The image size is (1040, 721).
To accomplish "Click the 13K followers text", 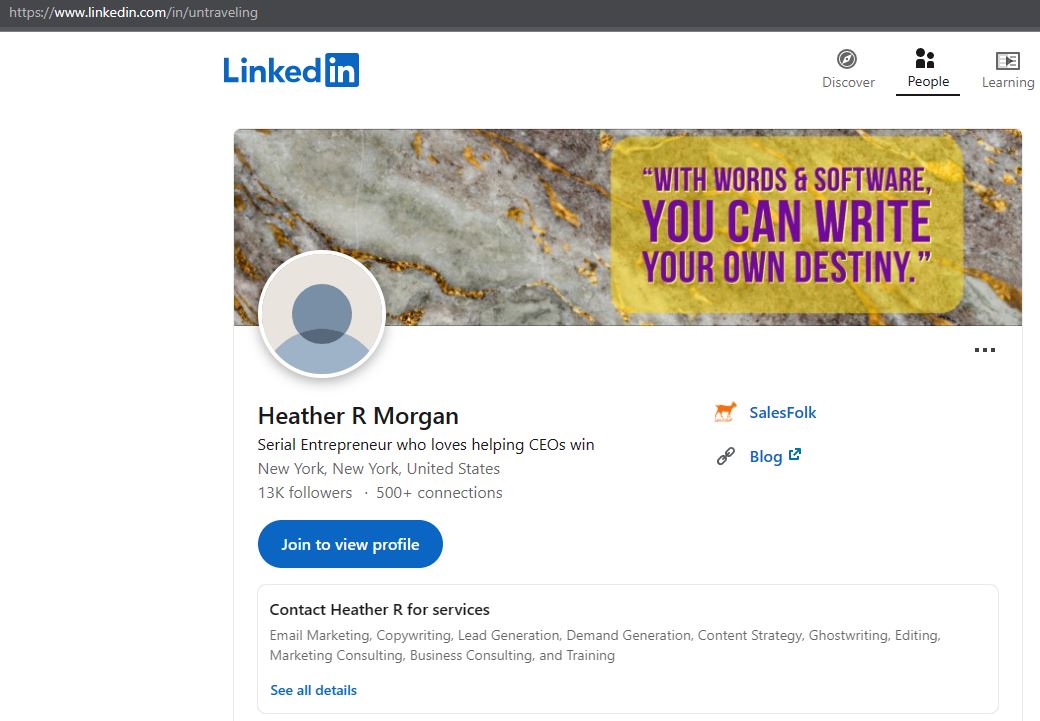I will click(x=305, y=493).
